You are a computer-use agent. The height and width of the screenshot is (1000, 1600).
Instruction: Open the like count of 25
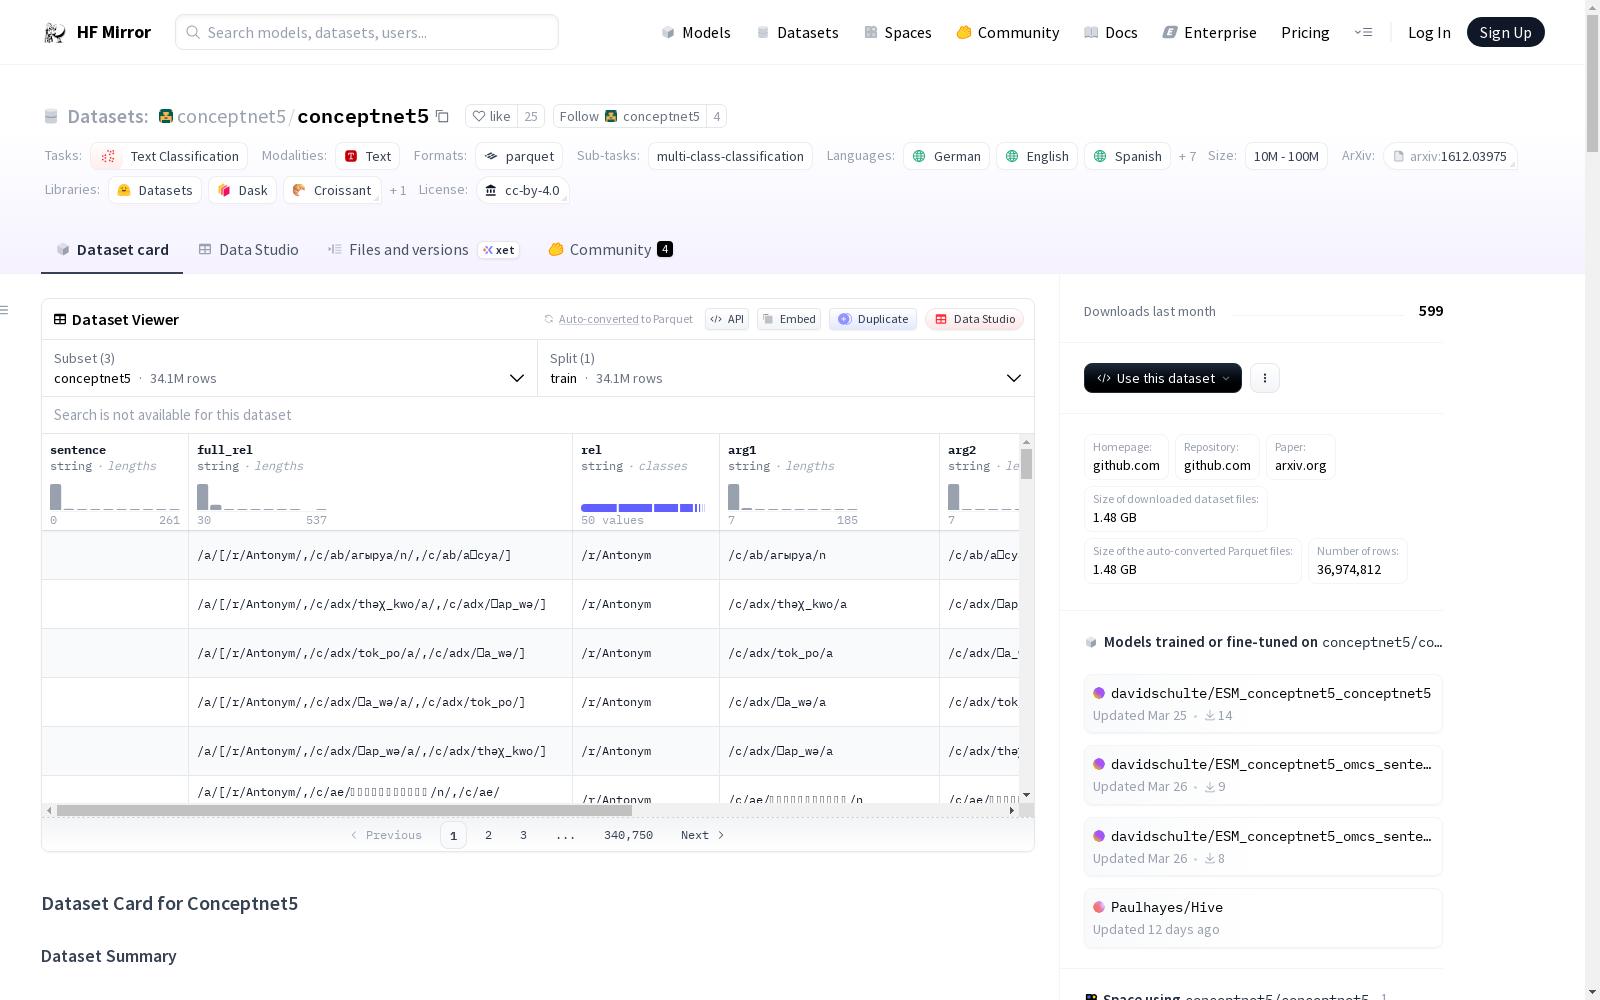(x=531, y=116)
